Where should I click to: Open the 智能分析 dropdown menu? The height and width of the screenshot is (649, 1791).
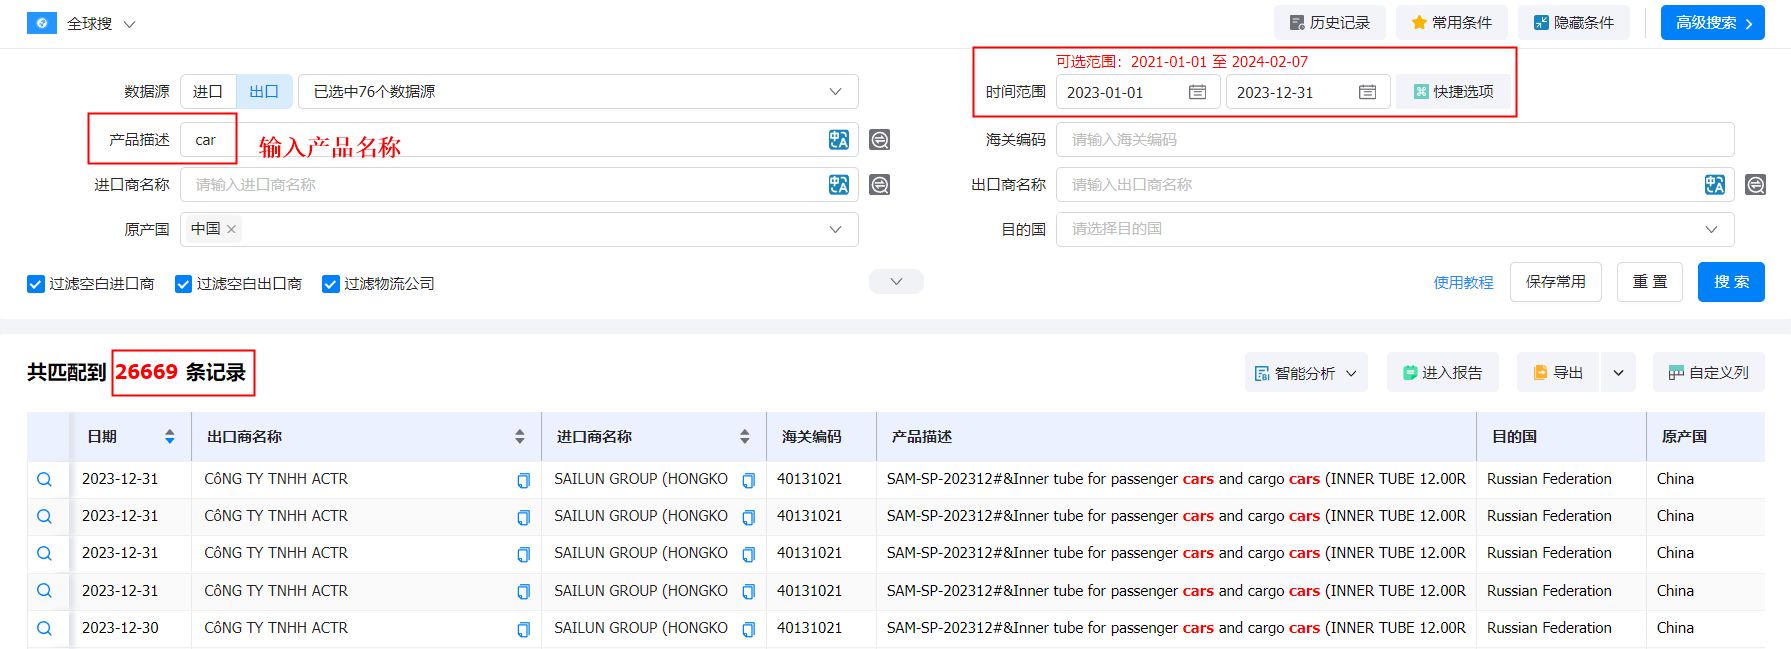1306,373
